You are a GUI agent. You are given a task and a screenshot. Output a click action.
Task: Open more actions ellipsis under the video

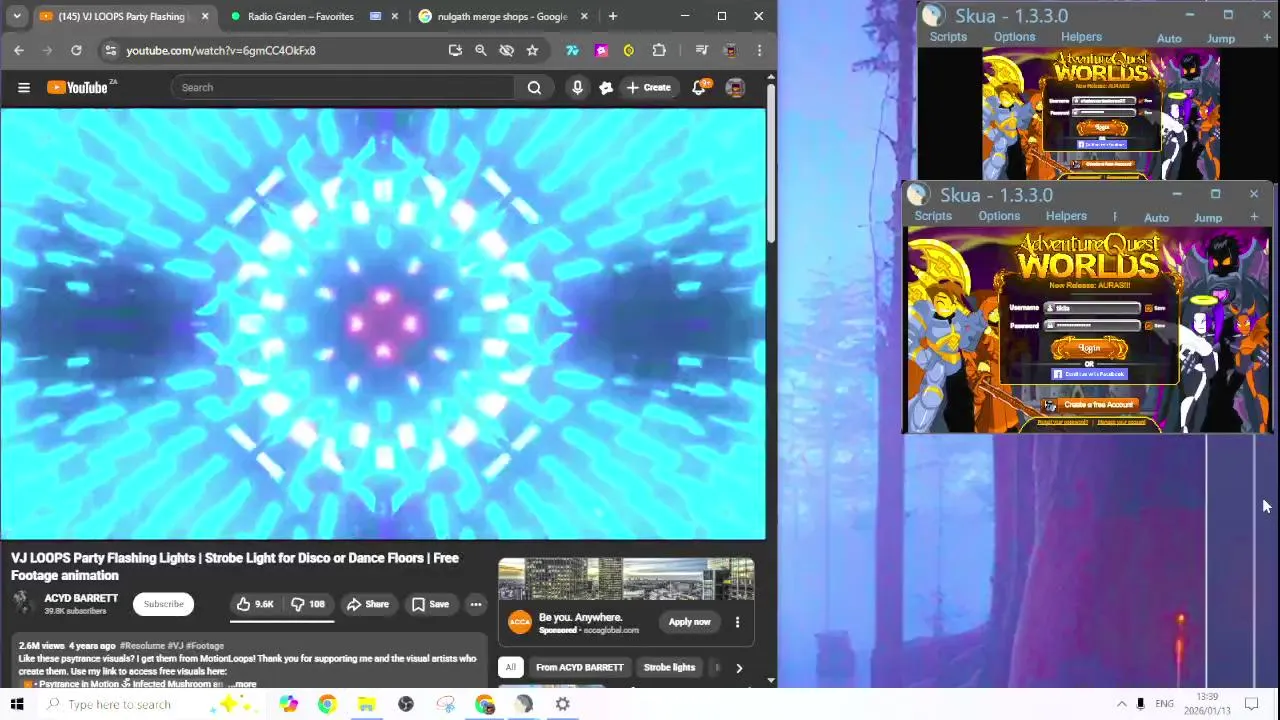click(x=476, y=604)
